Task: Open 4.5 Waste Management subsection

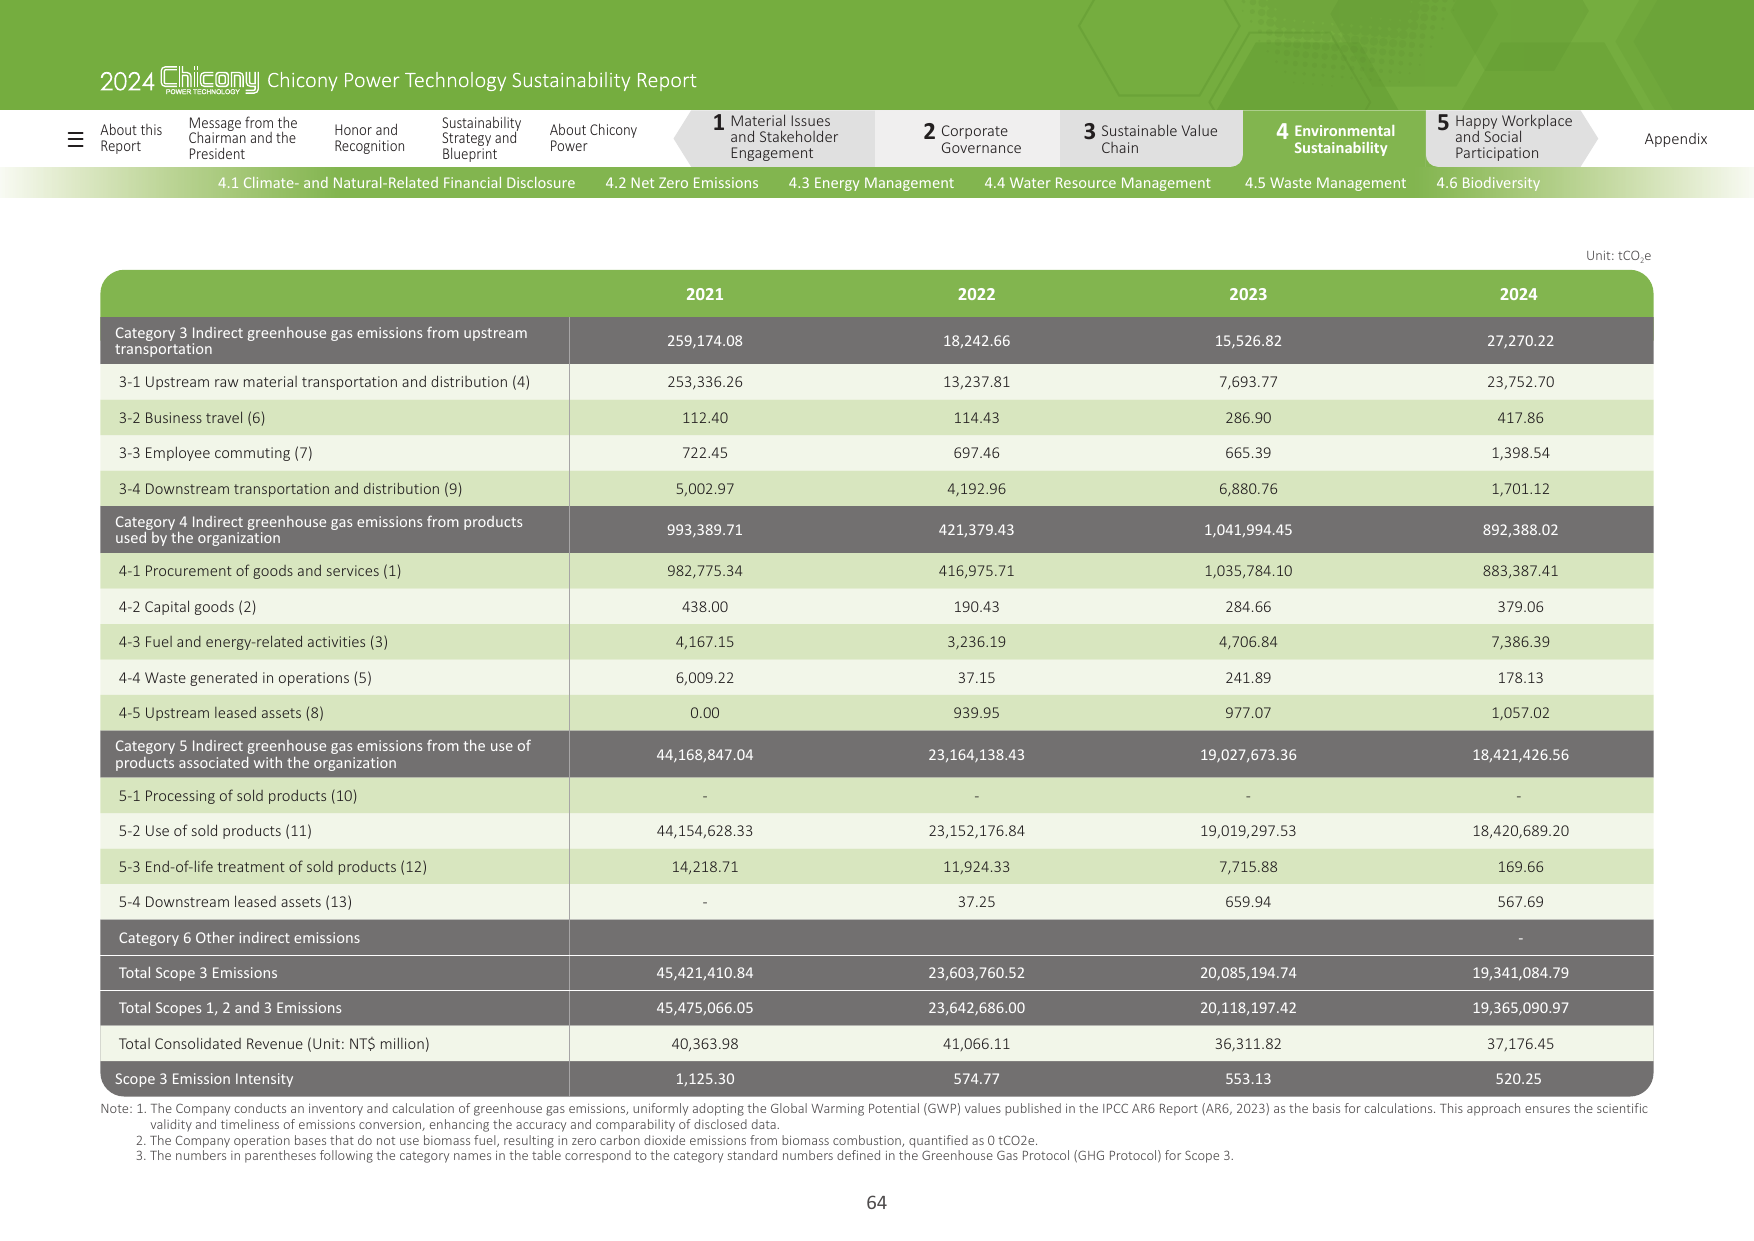Action: [1325, 183]
